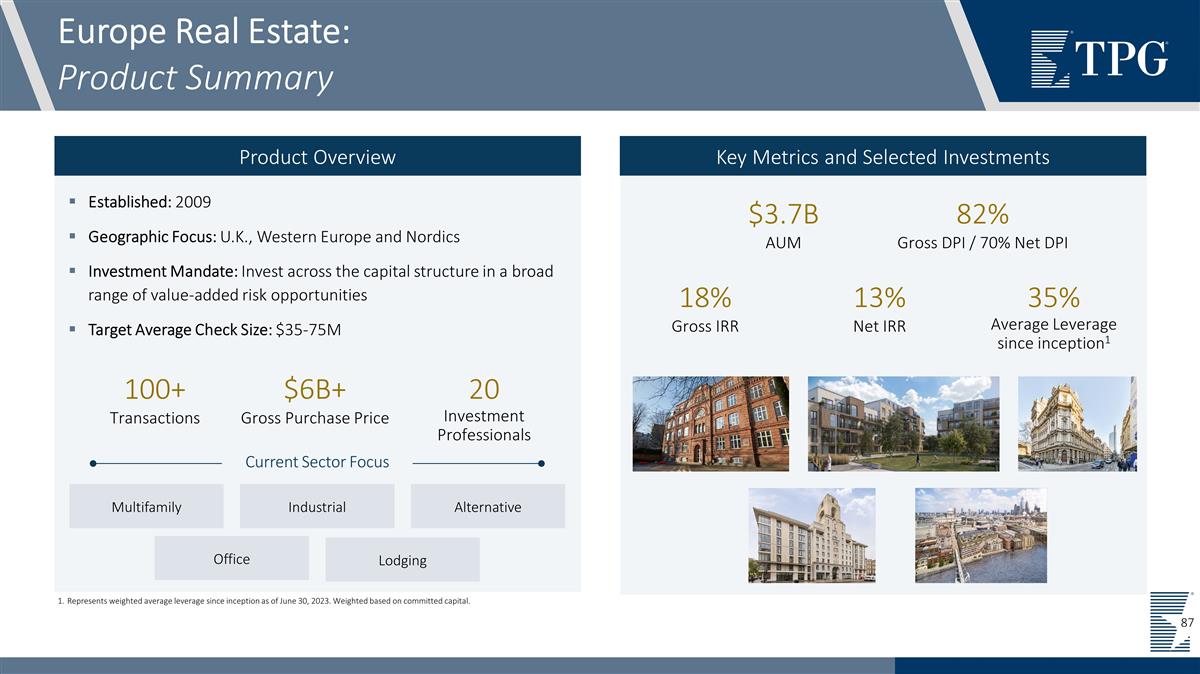Click the left endpoint dot of Current Sector Focus line
Image resolution: width=1200 pixels, height=674 pixels.
[93, 463]
